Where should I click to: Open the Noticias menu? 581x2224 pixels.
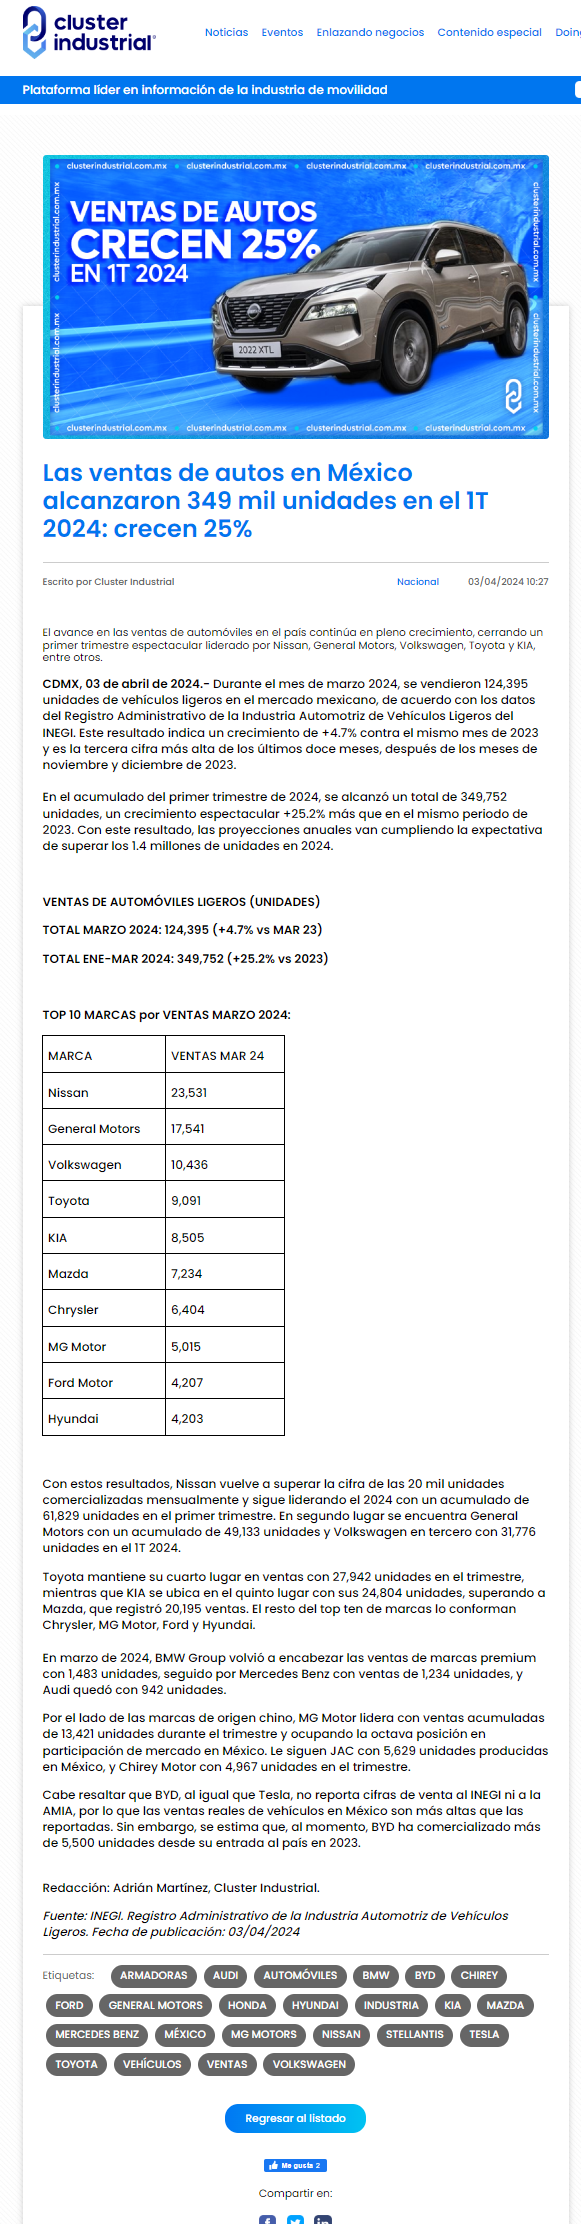[226, 32]
